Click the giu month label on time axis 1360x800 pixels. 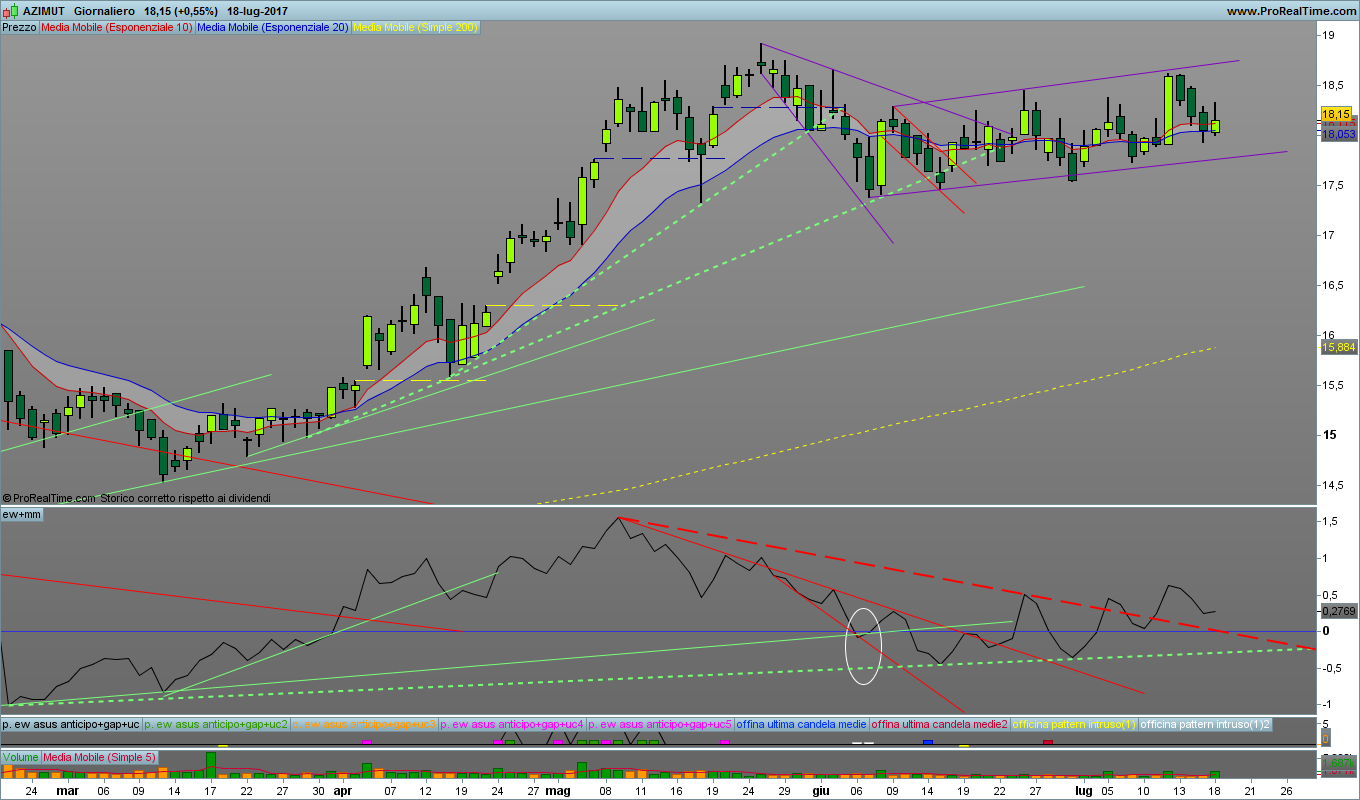(821, 790)
